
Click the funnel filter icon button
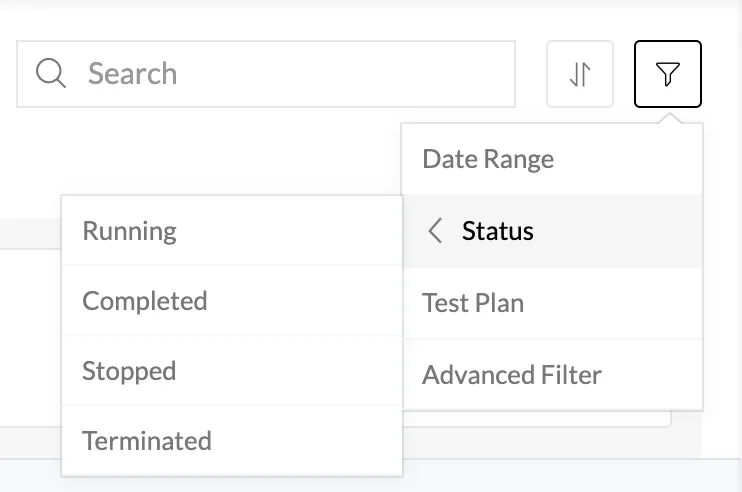click(x=668, y=74)
